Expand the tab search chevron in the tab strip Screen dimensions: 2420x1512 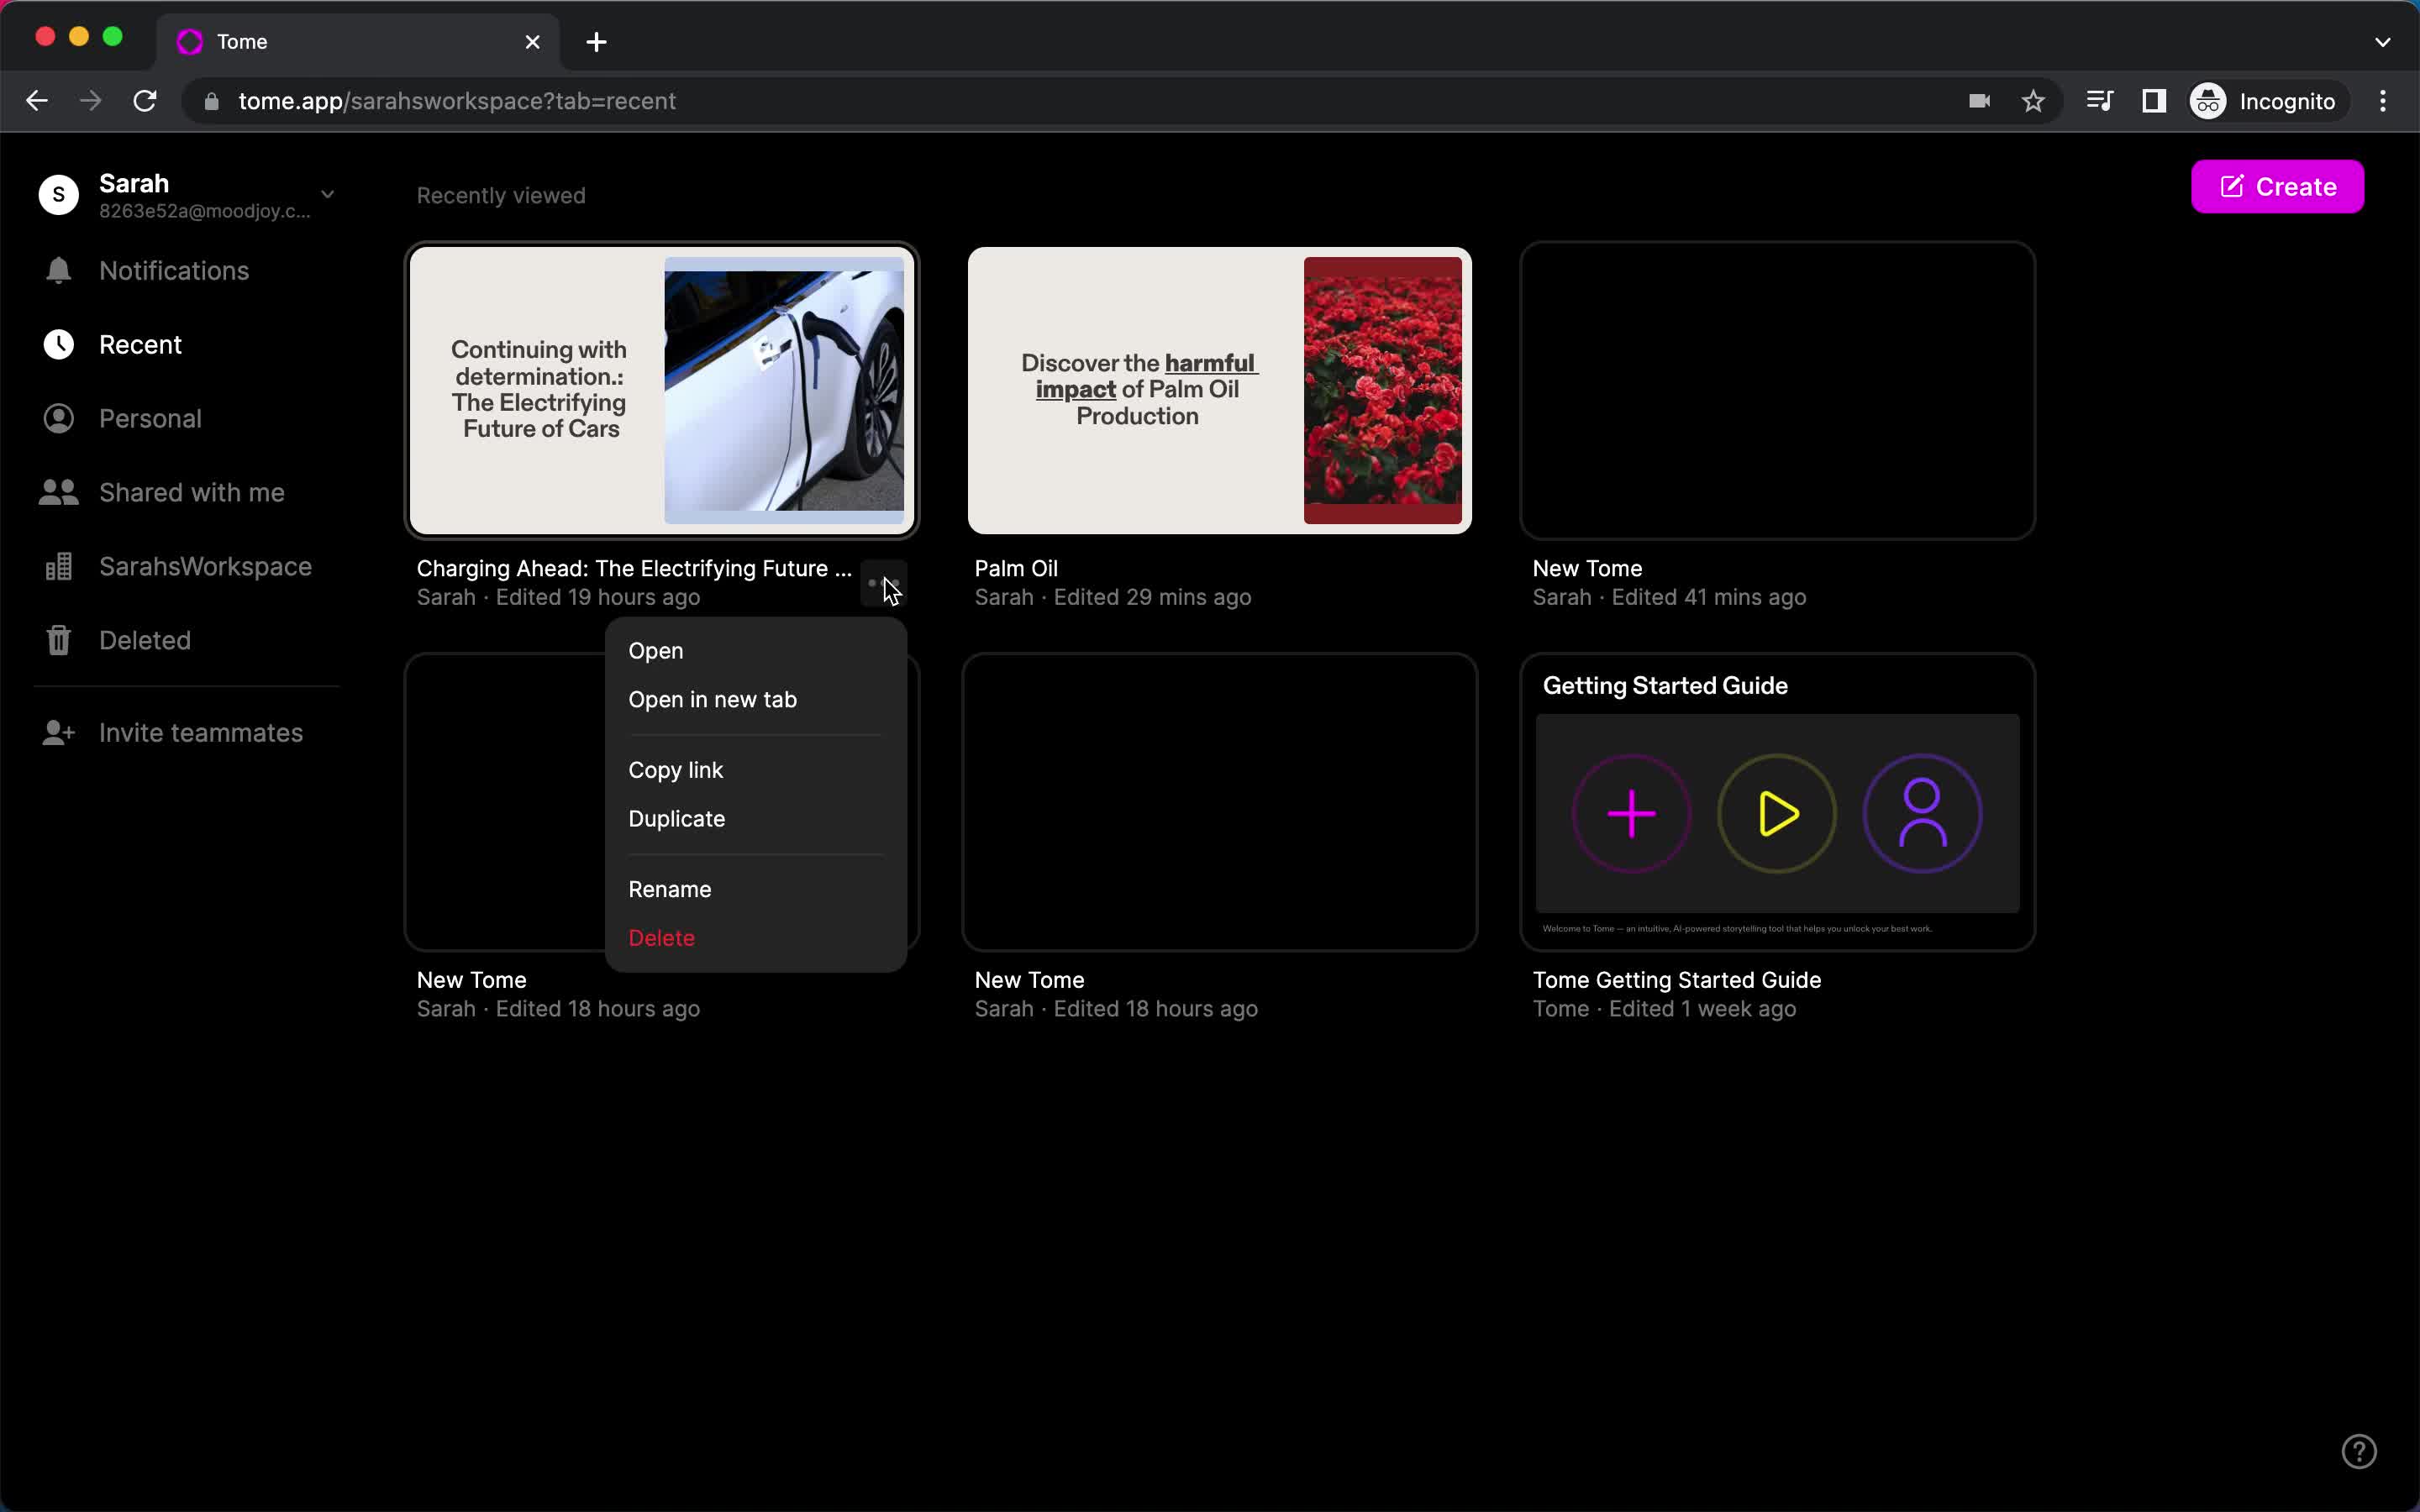(x=2383, y=42)
